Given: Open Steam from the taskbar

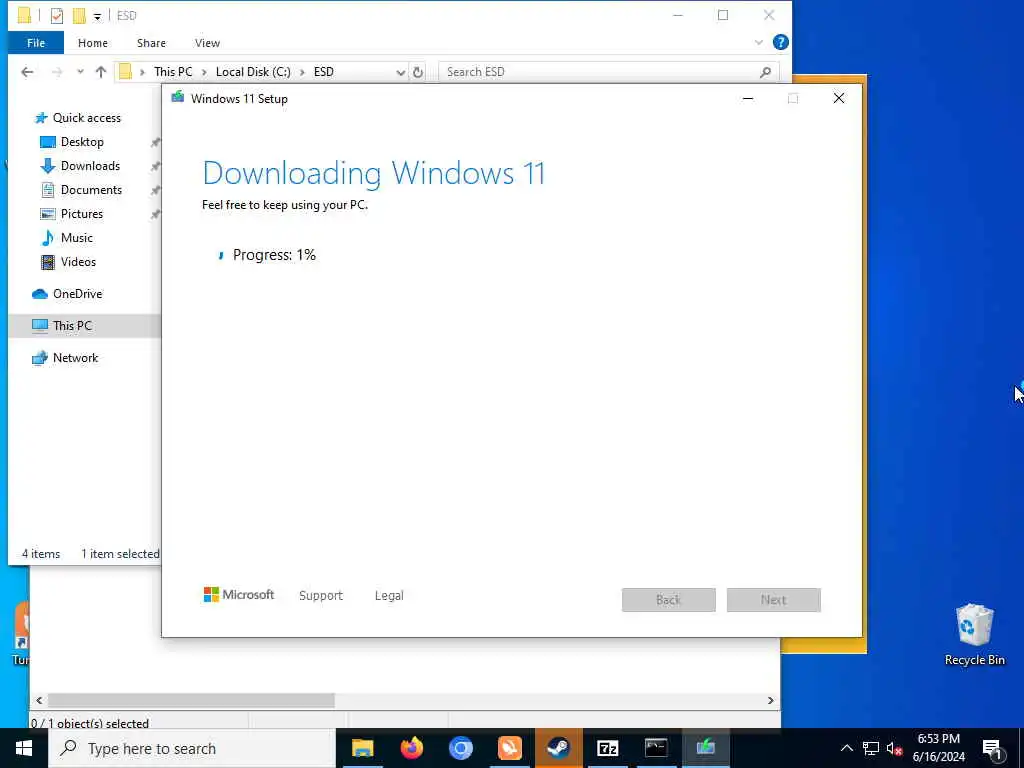Looking at the screenshot, I should pos(558,748).
